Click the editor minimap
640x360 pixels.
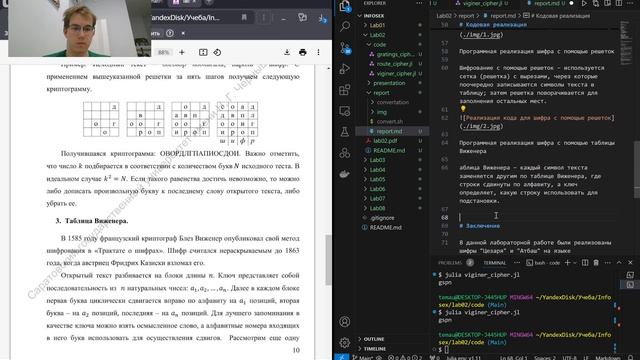pyautogui.click(x=625, y=42)
